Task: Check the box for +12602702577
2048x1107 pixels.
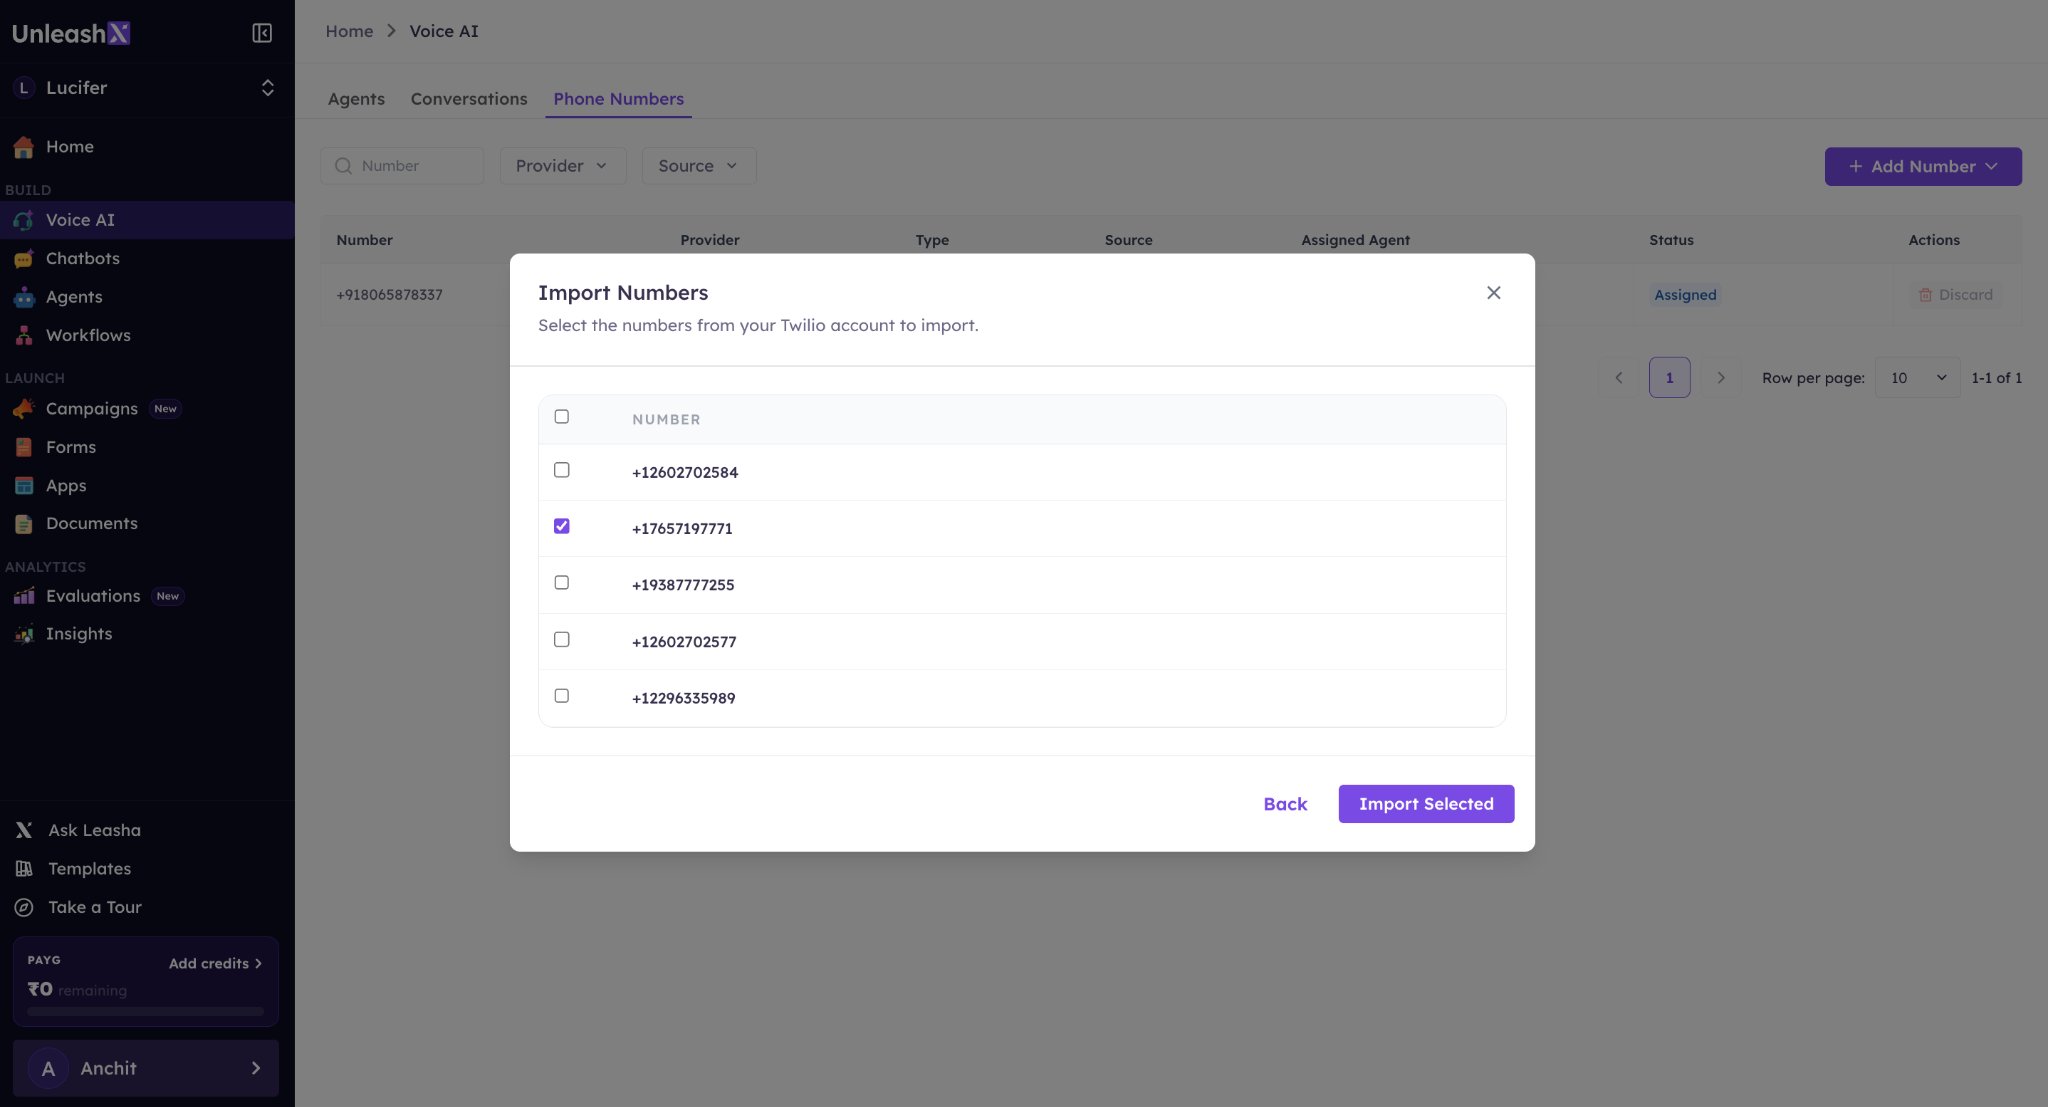Action: tap(562, 639)
